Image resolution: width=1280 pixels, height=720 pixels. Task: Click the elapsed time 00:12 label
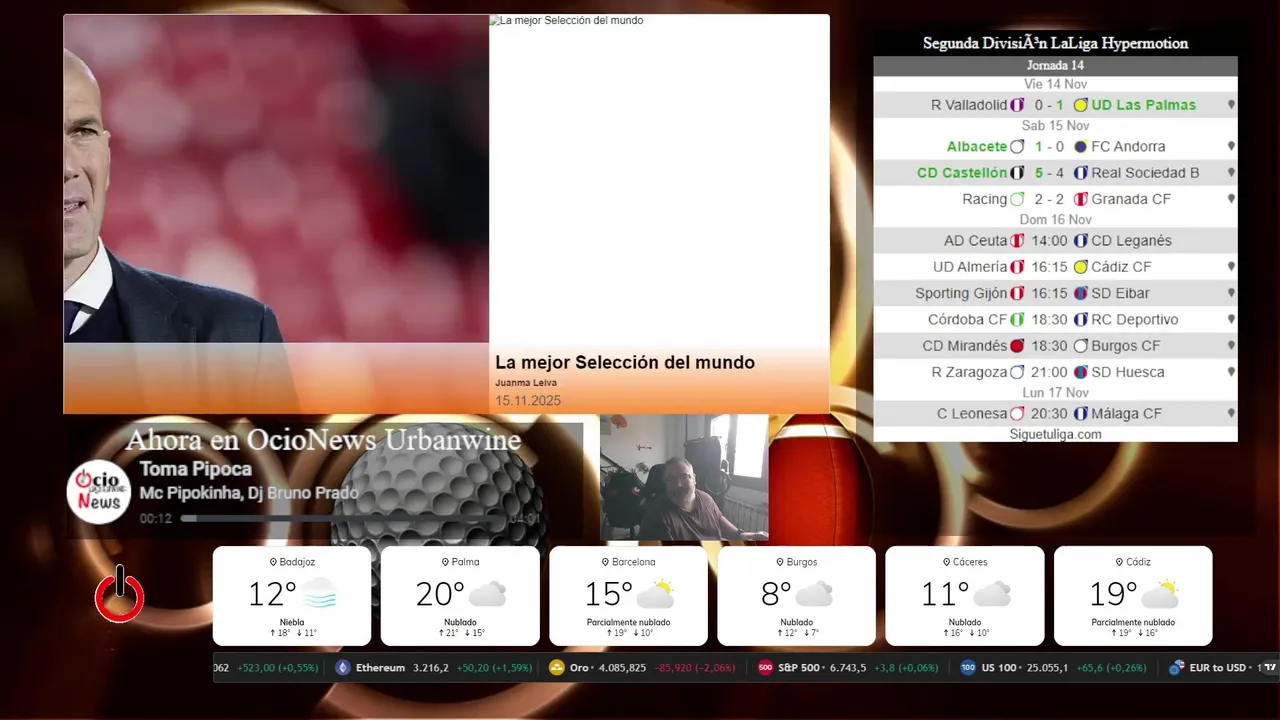click(x=156, y=519)
